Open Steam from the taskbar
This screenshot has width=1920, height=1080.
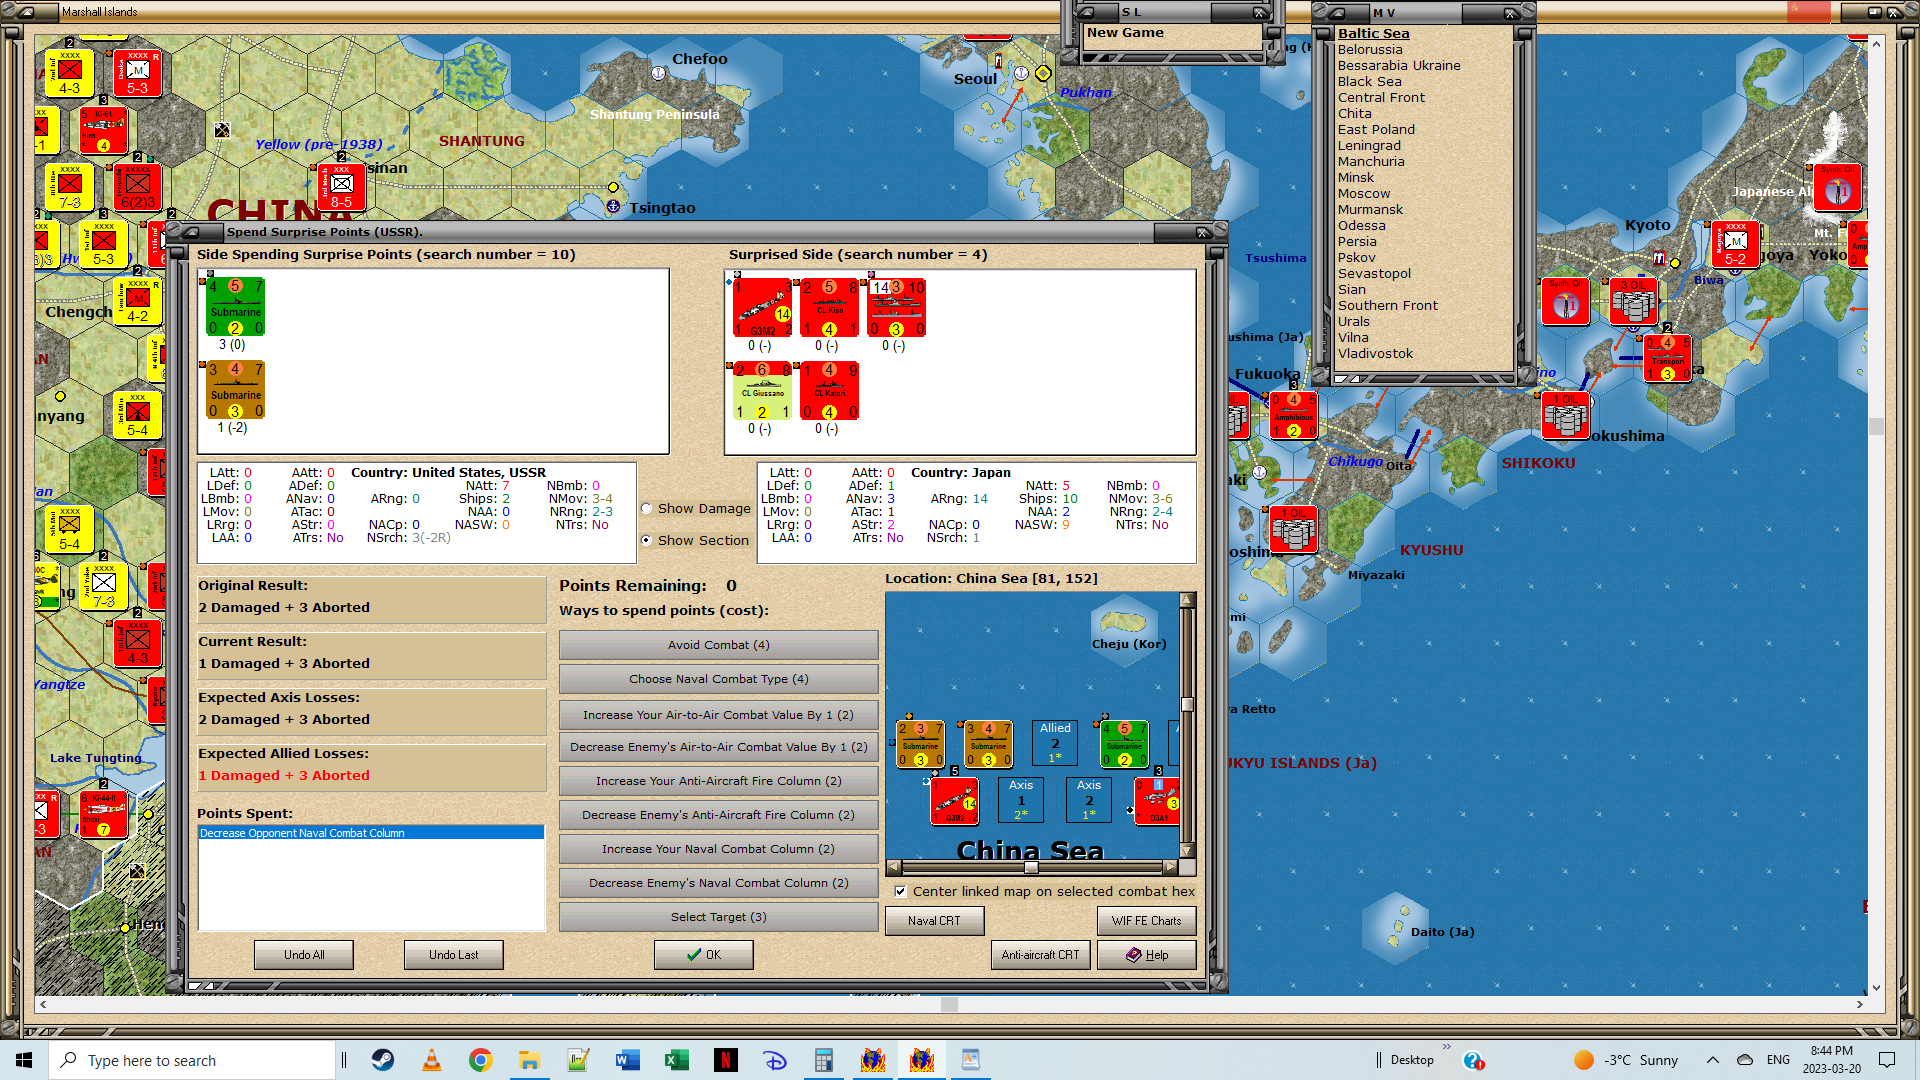point(382,1060)
